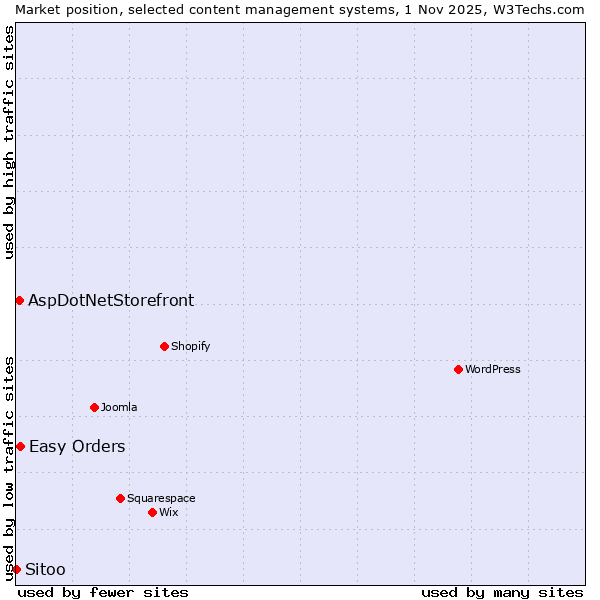Screen dimensions: 600x600
Task: Click the AspDotNetStorefront text label
Action: (111, 300)
